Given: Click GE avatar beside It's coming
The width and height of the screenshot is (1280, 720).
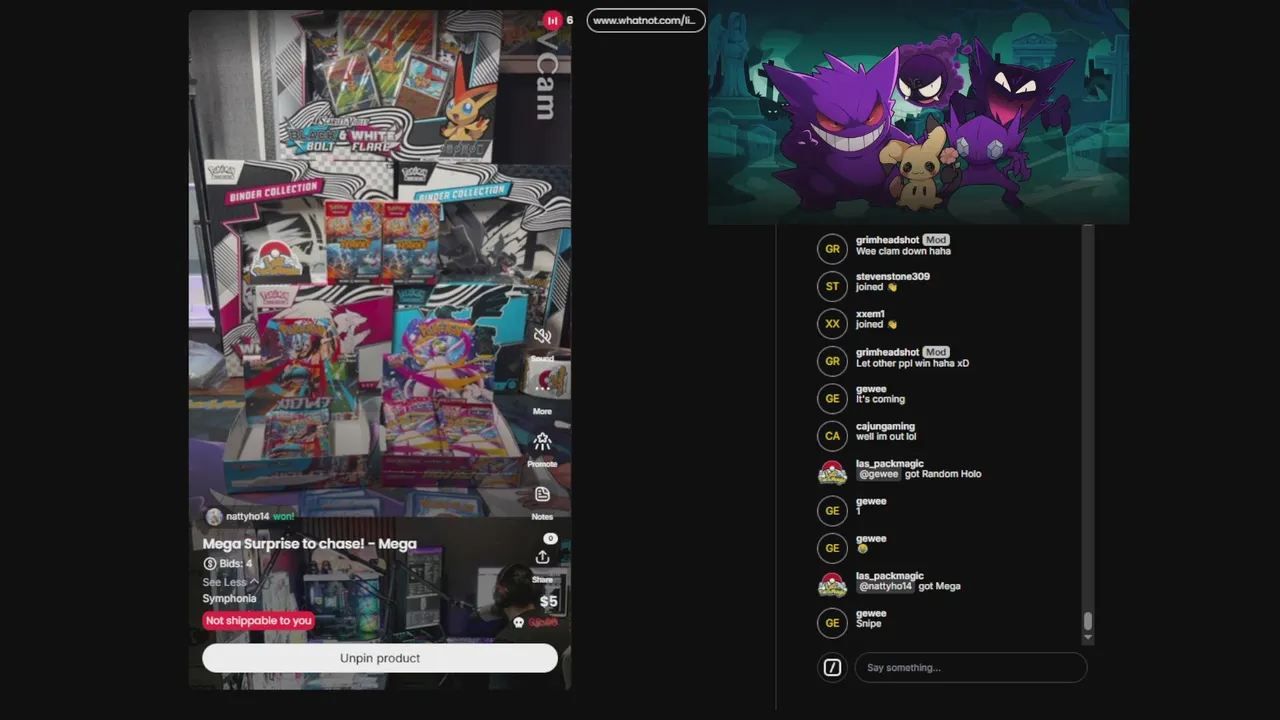Looking at the screenshot, I should tap(832, 398).
